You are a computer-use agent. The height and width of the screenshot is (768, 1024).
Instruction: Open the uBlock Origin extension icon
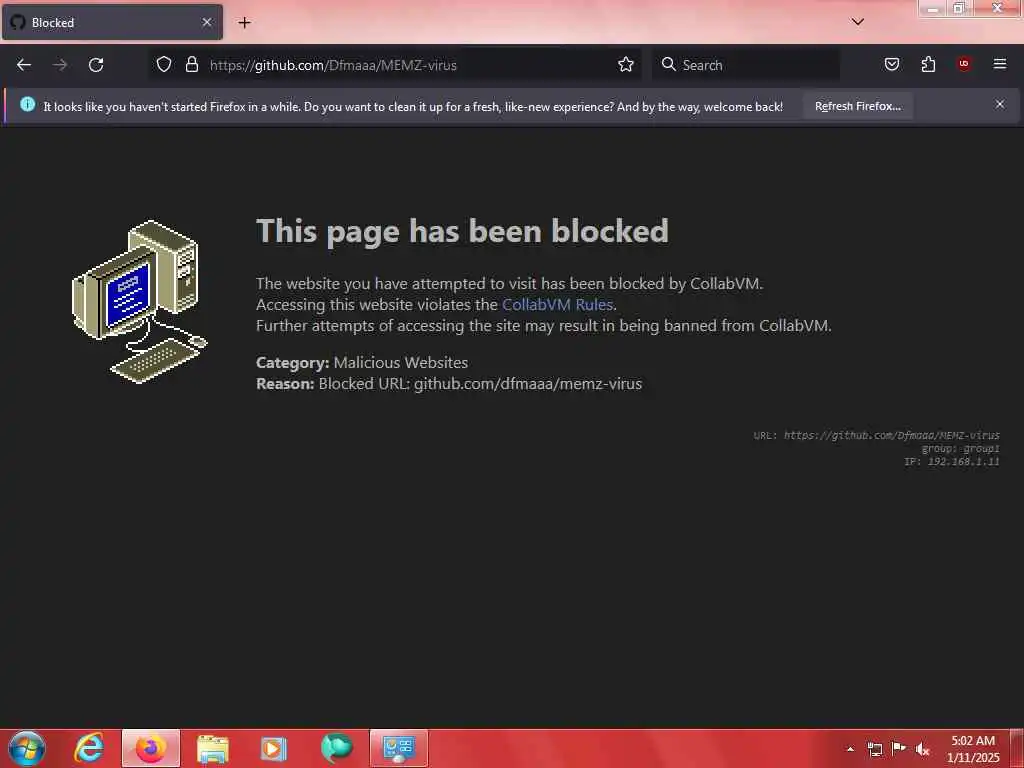click(x=964, y=64)
